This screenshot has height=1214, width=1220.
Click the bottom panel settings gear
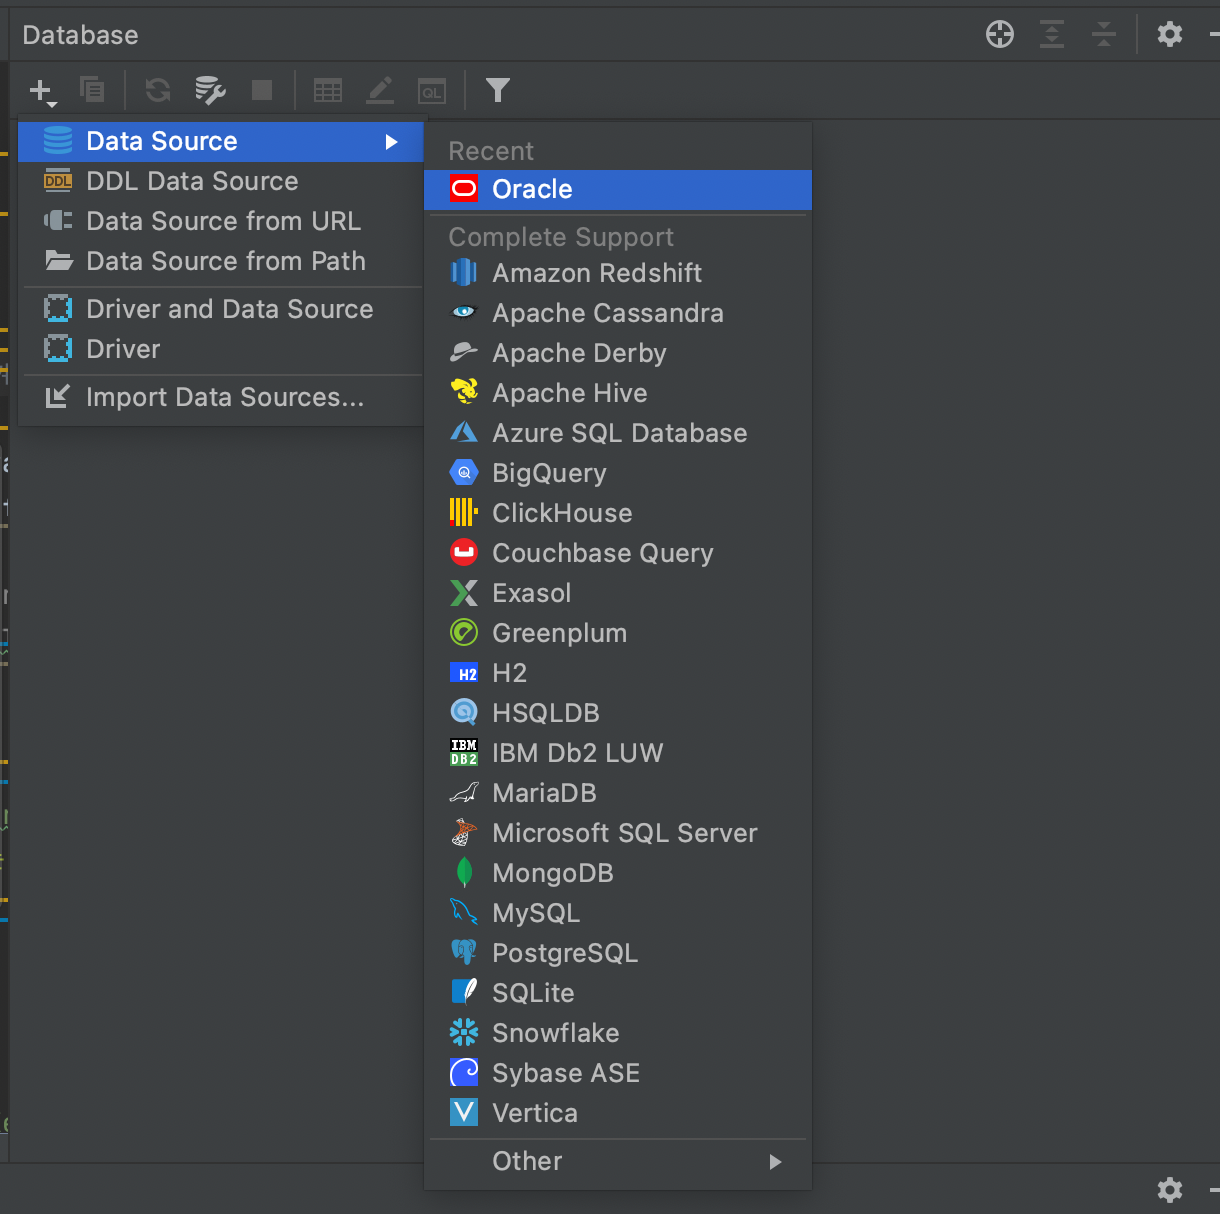1170,1189
